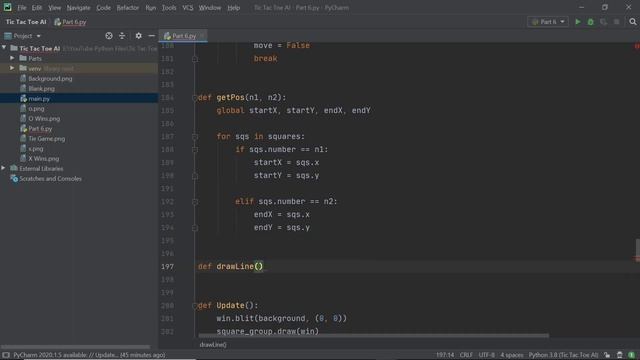Viewport: 640px width, 360px height.
Task: Click Tic Tac Toe AI breadcrumb
Action: 26,22
